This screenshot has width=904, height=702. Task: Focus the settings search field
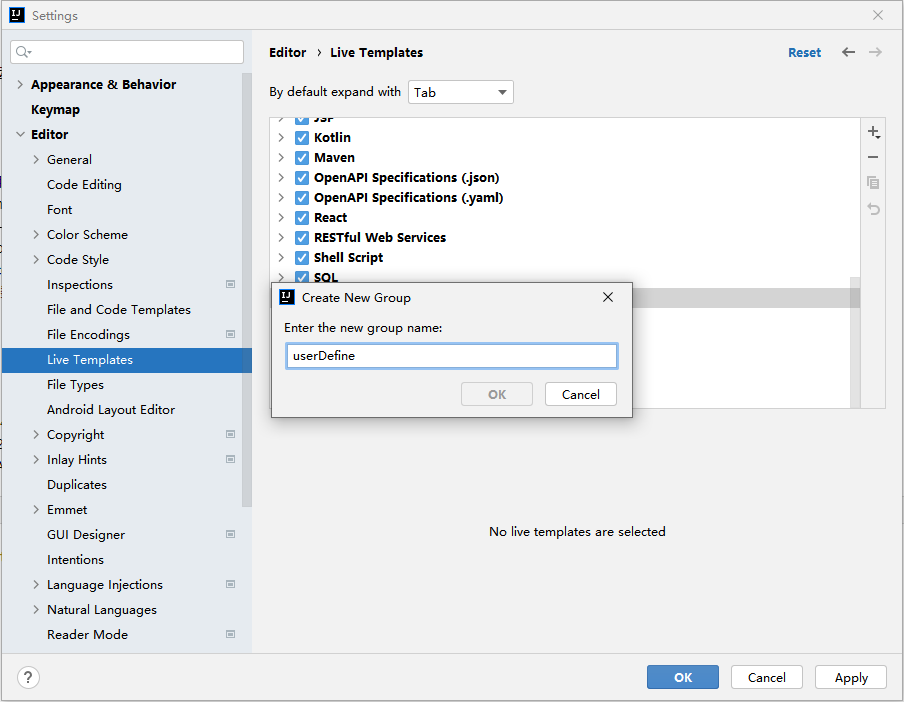127,52
